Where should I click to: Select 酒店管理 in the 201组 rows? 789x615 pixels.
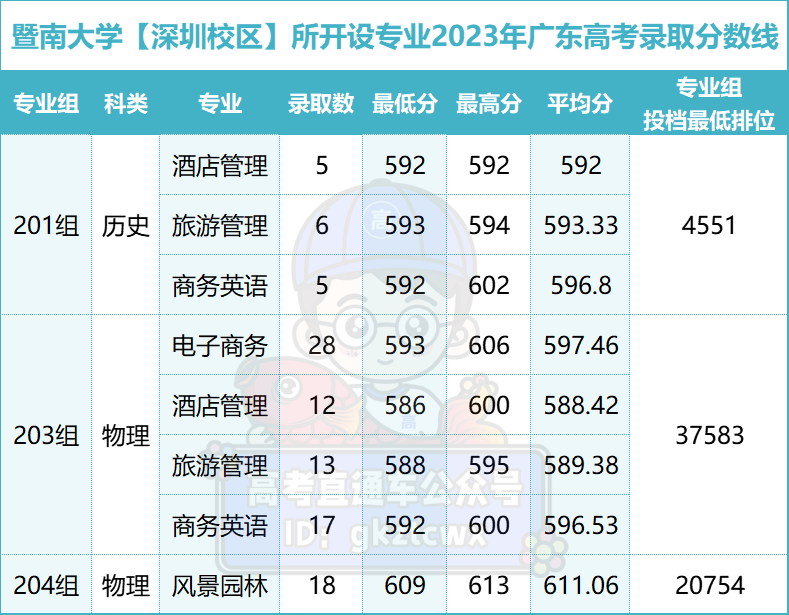click(220, 166)
